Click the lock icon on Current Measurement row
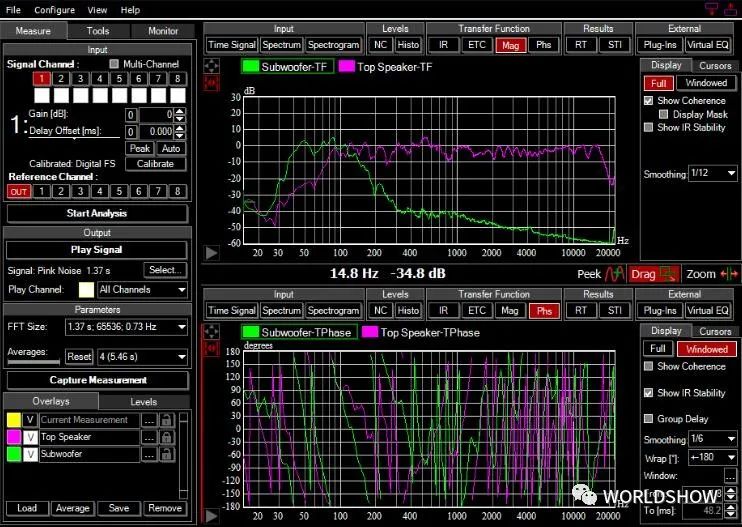 tap(166, 420)
